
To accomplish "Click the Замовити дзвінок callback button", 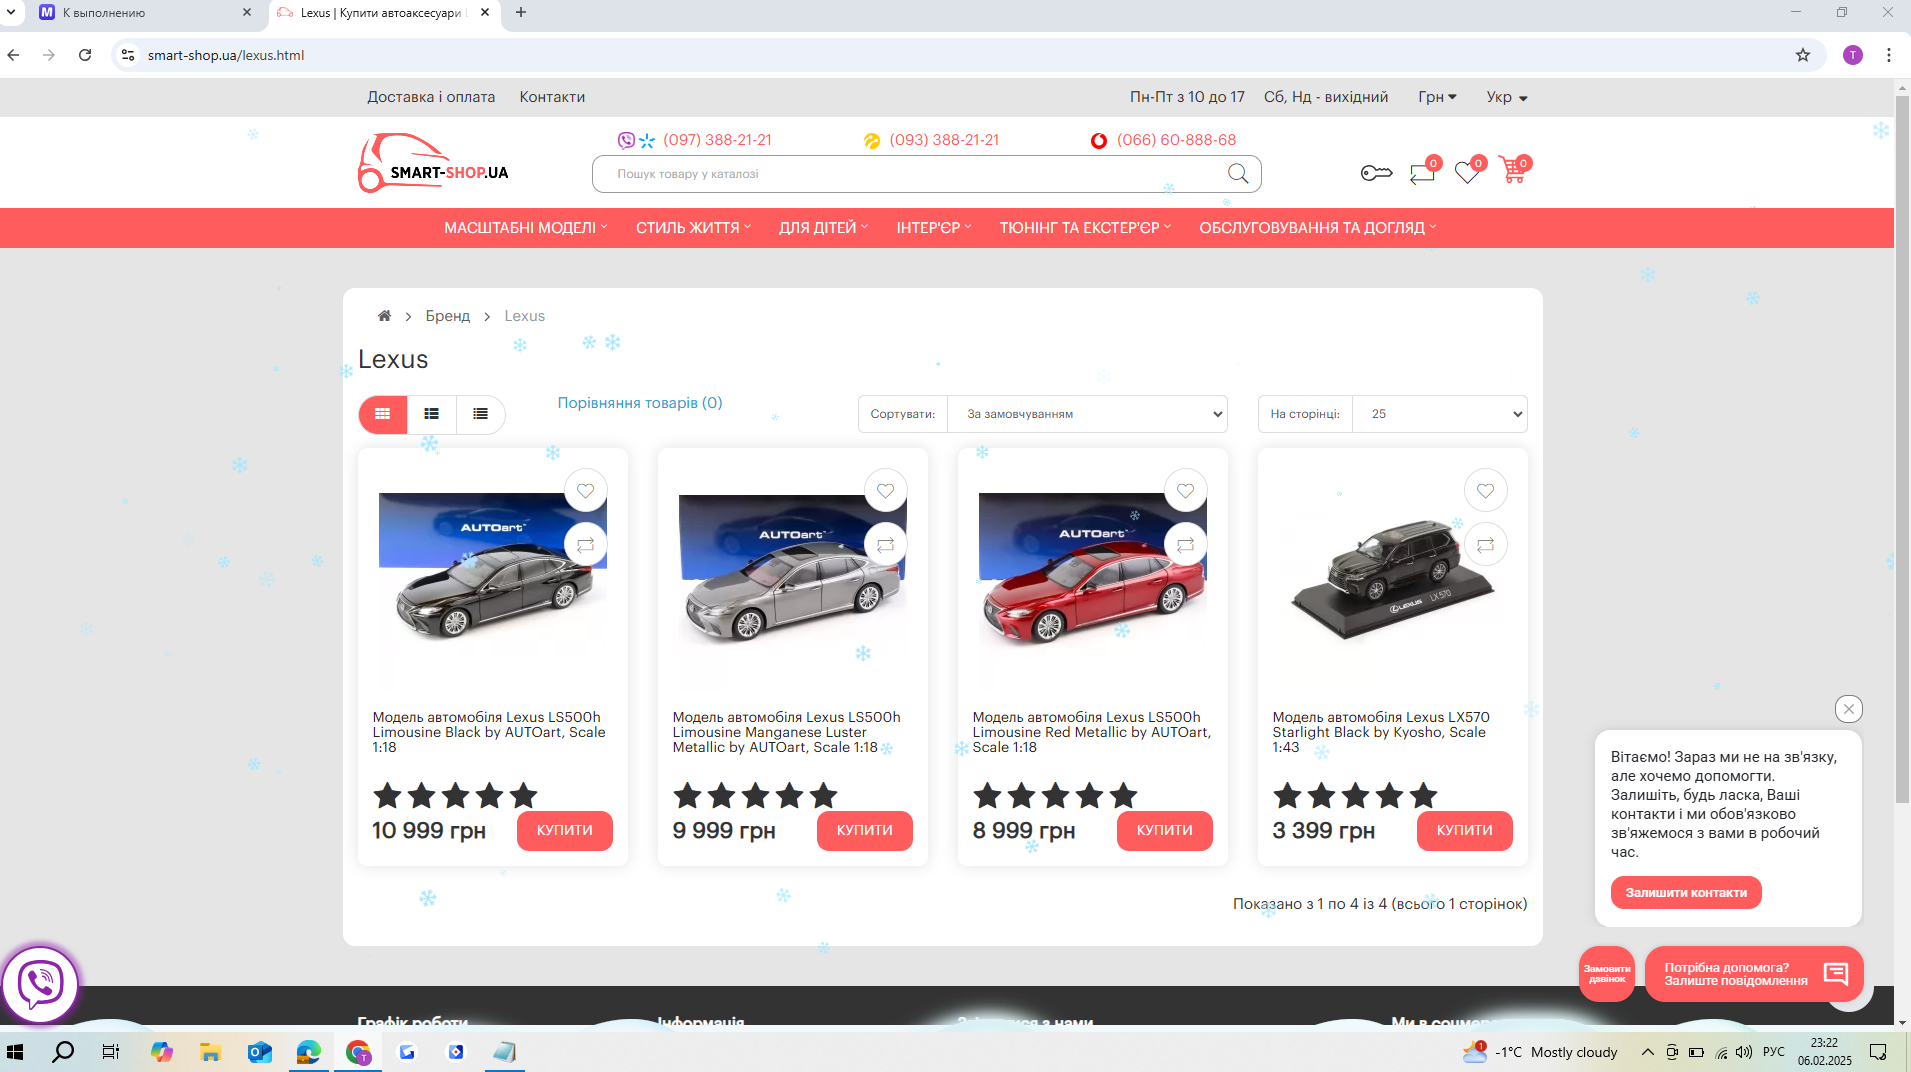I will click(x=1607, y=974).
